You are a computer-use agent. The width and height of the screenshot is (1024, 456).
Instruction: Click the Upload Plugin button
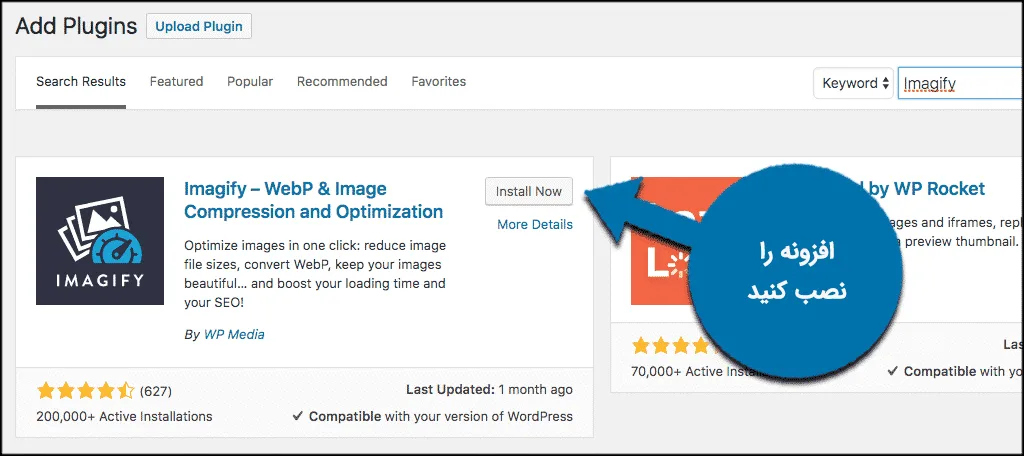click(x=199, y=27)
